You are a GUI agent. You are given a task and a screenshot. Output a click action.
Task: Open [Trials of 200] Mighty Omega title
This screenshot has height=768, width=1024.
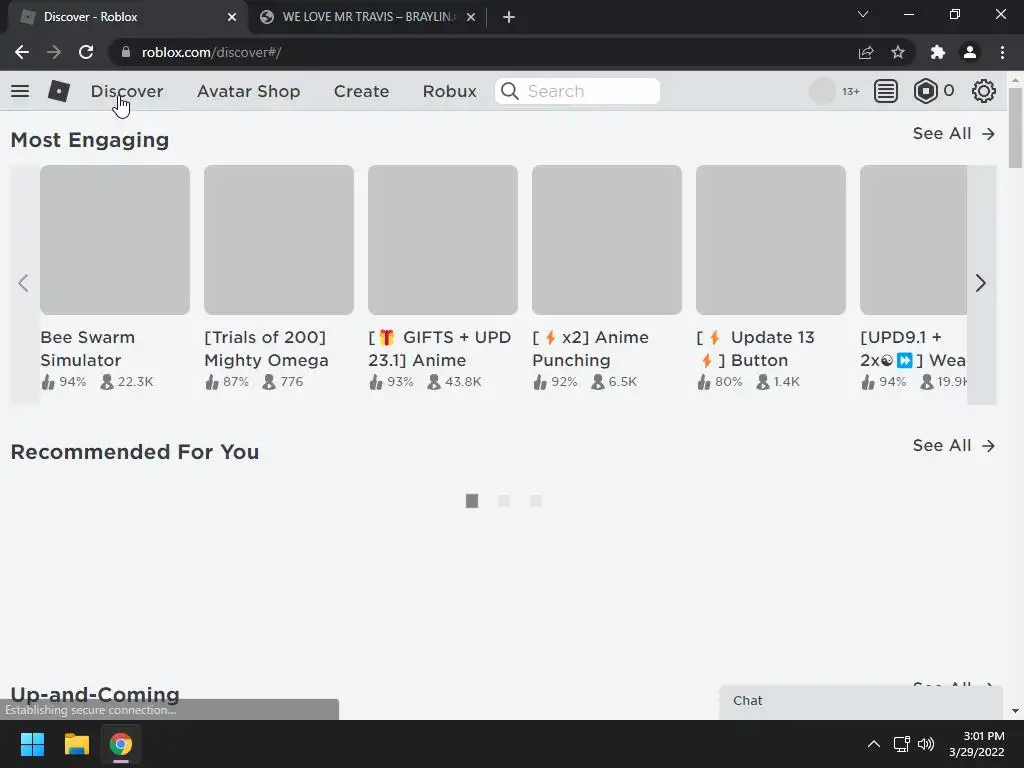coord(266,349)
